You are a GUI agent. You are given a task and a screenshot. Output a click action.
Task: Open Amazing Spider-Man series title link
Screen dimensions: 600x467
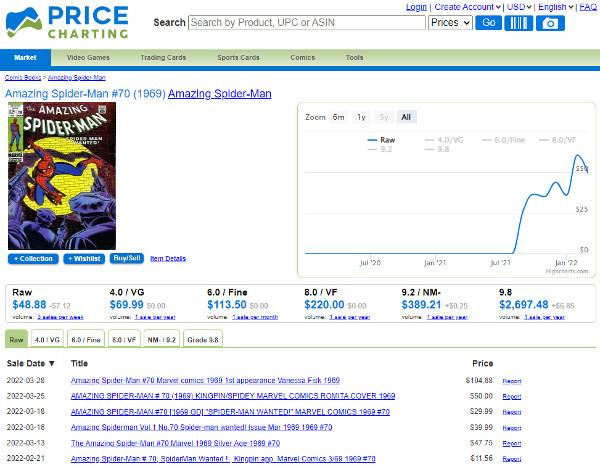point(220,94)
